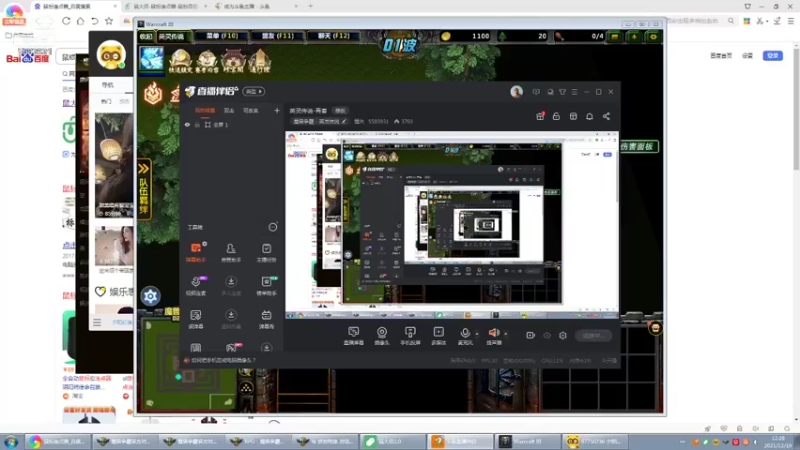This screenshot has height=450, width=800.
Task: Open the gift box icon with red badge
Action: pyautogui.click(x=540, y=116)
